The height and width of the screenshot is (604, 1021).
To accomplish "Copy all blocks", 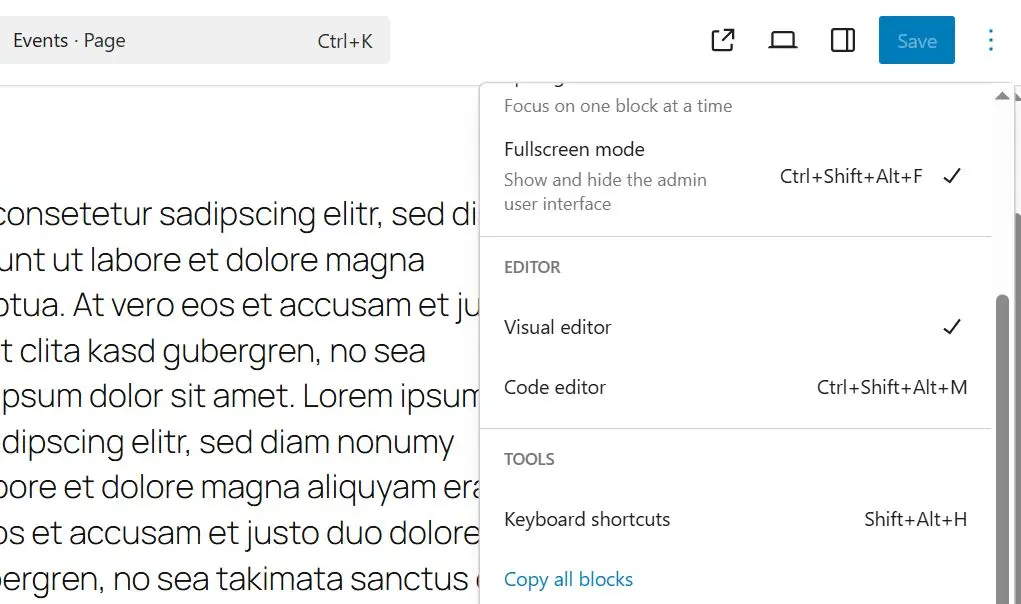I will [568, 579].
